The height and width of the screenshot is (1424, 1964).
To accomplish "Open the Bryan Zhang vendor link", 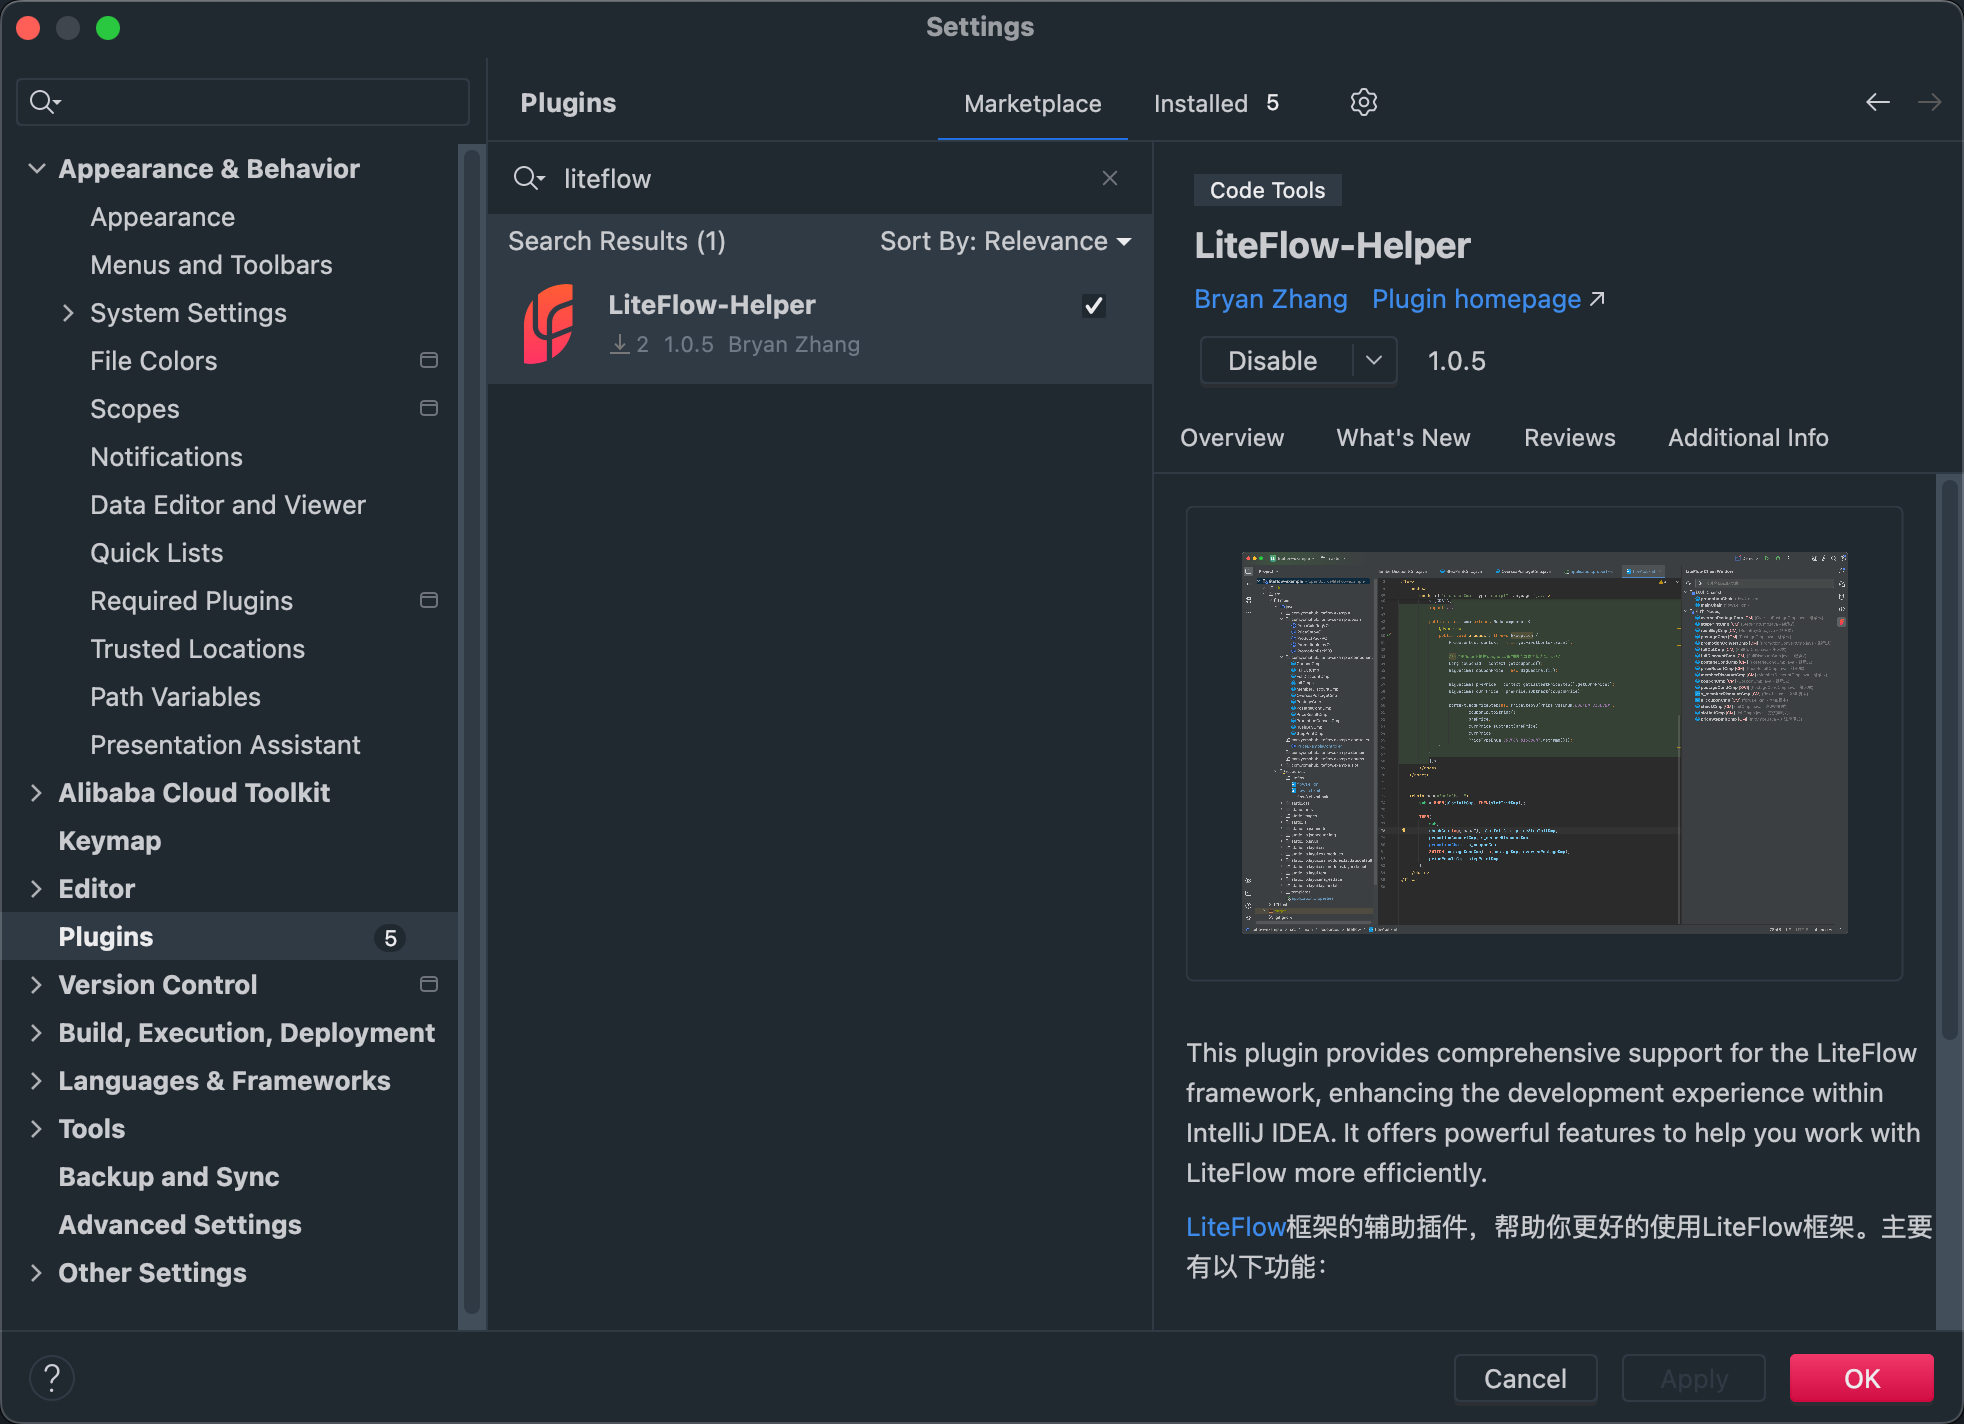I will coord(1270,299).
